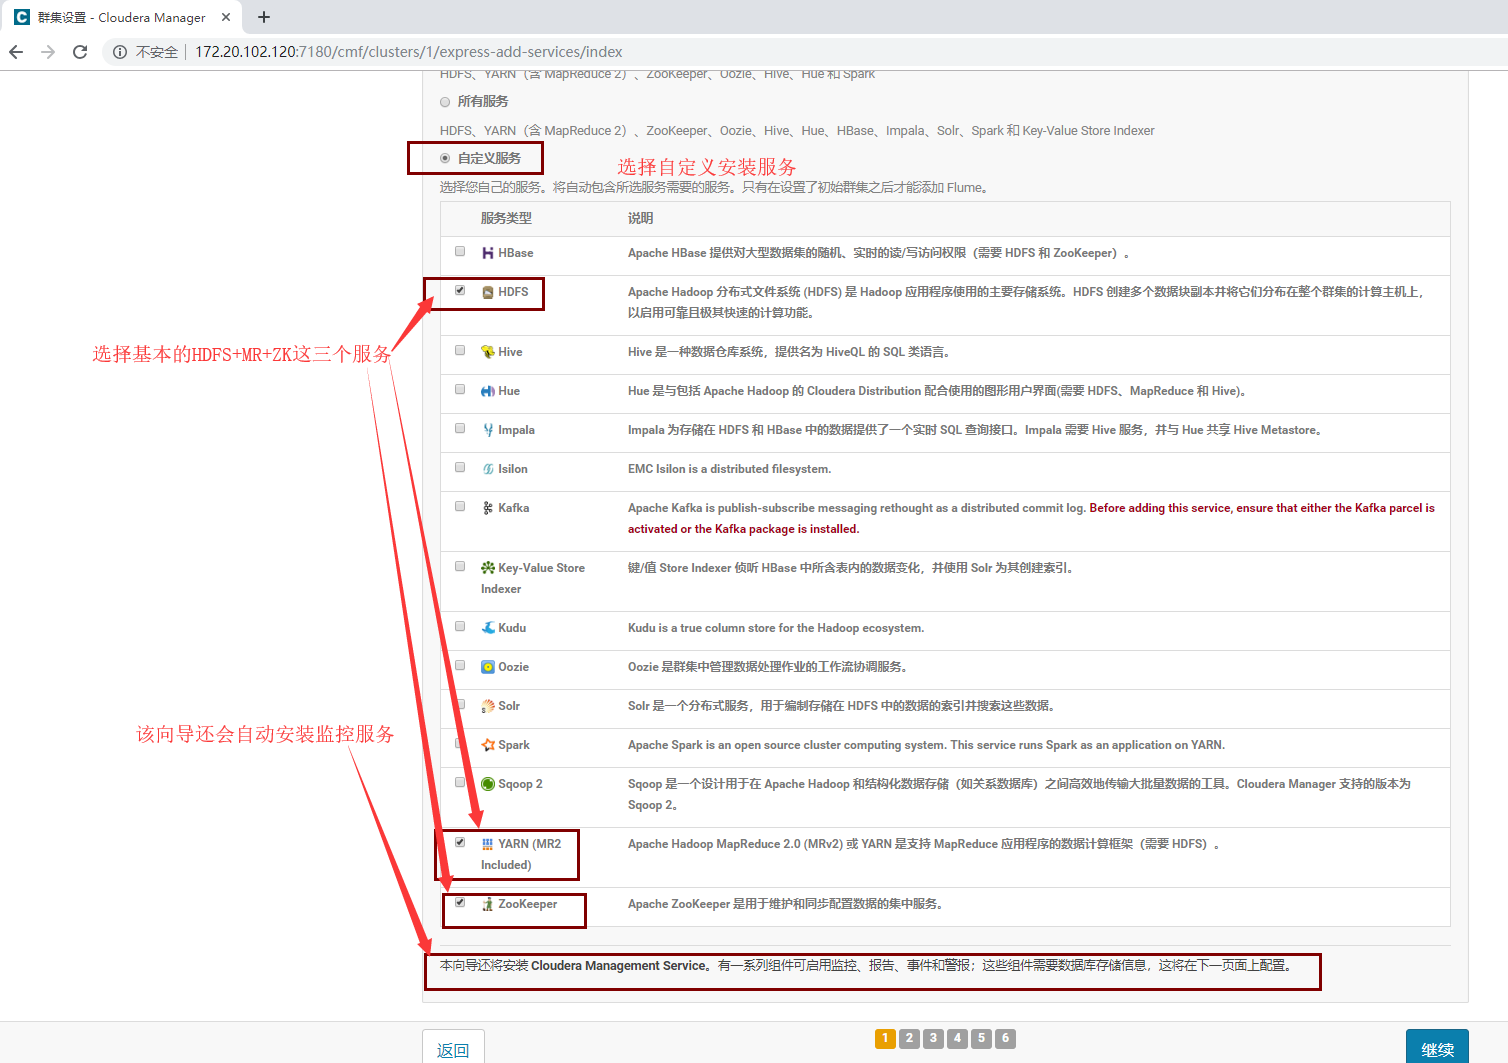This screenshot has width=1508, height=1063.
Task: Click the Cloudera Management Service notice text
Action: [867, 966]
